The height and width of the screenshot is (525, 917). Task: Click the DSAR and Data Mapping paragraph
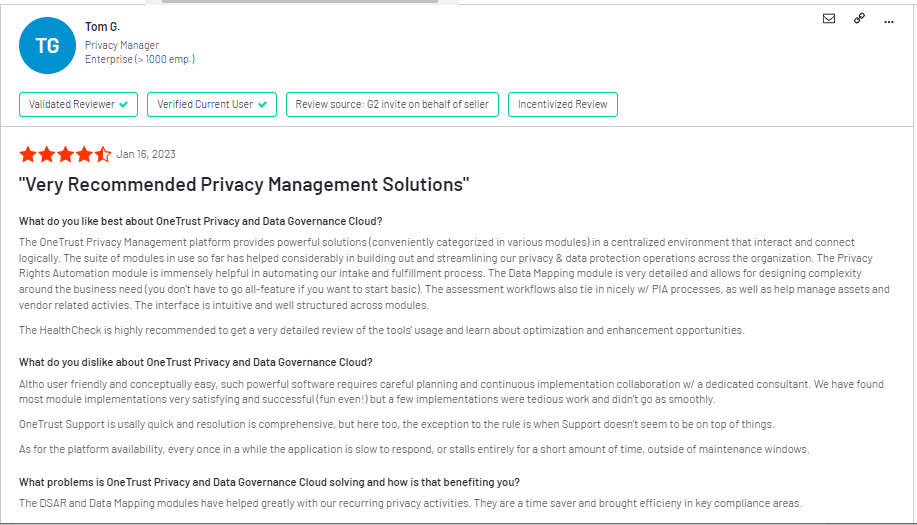411,503
